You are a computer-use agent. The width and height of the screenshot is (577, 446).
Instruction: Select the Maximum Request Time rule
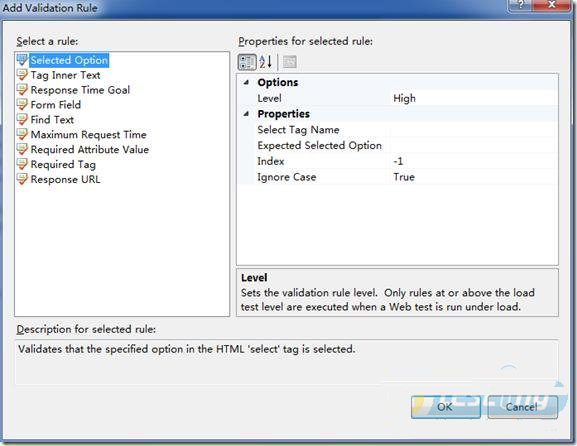[88, 135]
